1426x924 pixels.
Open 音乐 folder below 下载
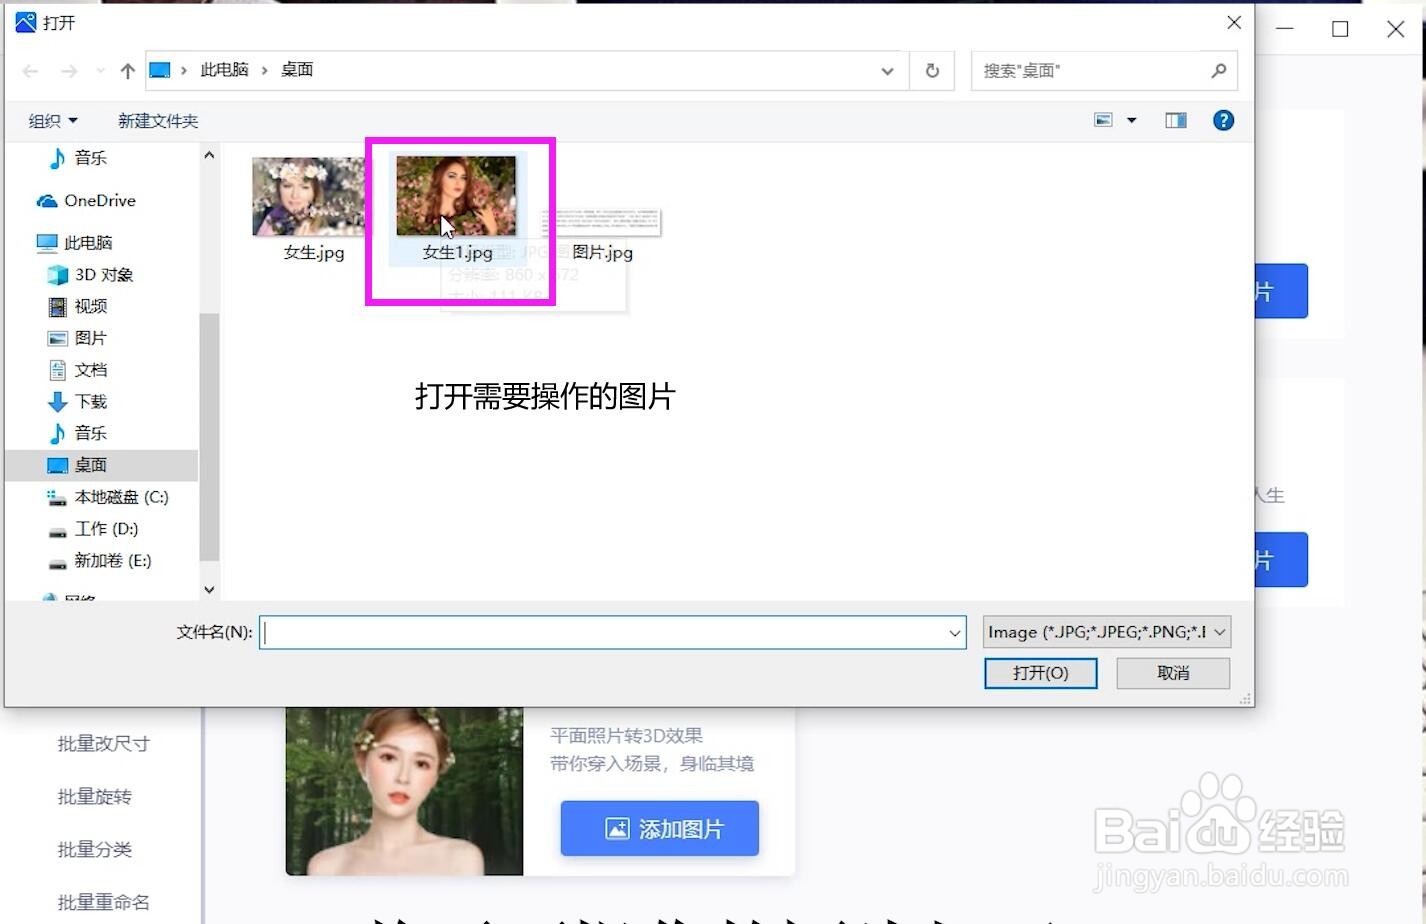(77, 434)
